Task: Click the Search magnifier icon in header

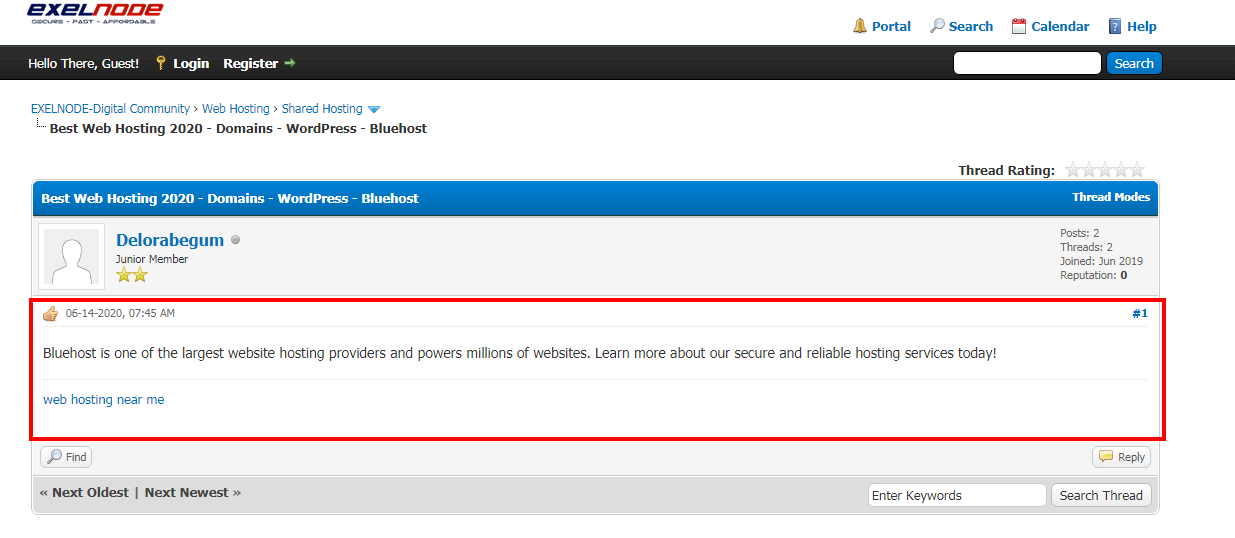Action: coord(937,26)
